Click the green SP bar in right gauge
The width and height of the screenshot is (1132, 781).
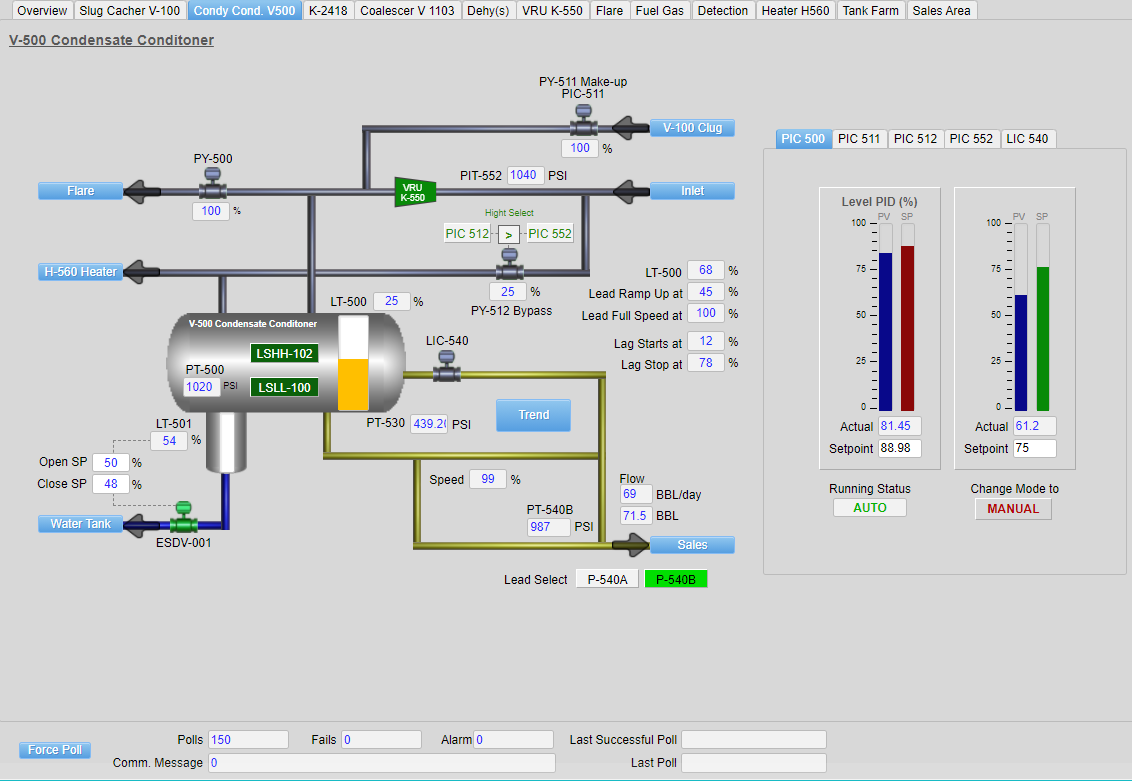click(x=1042, y=339)
